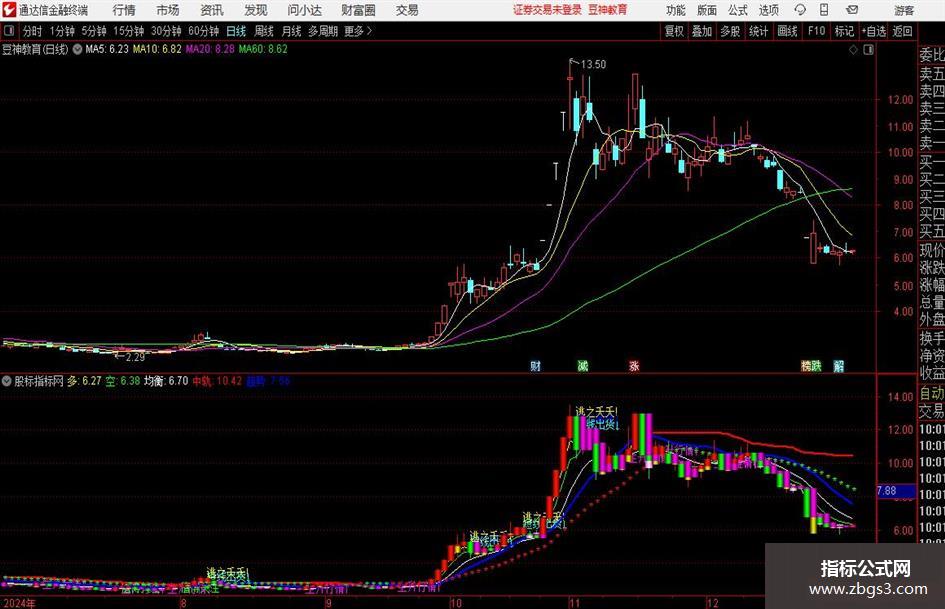This screenshot has height=609, width=945.
Task: Click the 返回 back button
Action: (902, 31)
